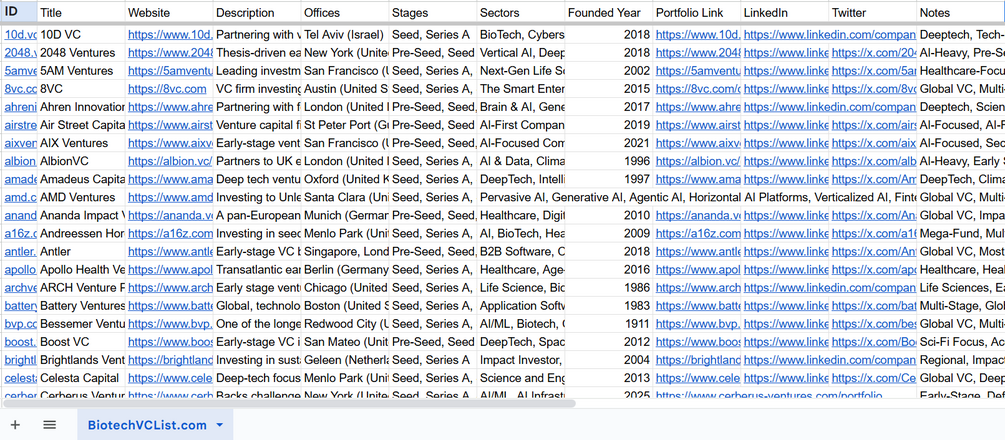The height and width of the screenshot is (440, 1005).
Task: Select the Twitter column header
Action: coord(872,12)
